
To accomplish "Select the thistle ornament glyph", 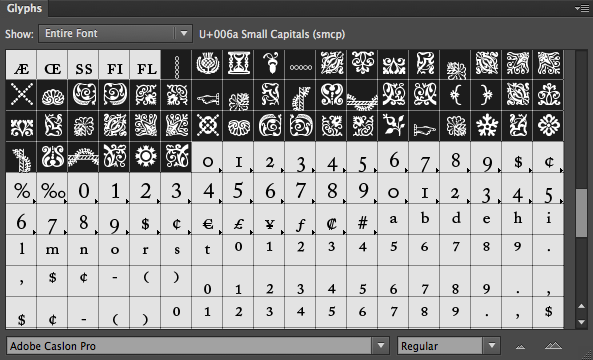I will [207, 65].
